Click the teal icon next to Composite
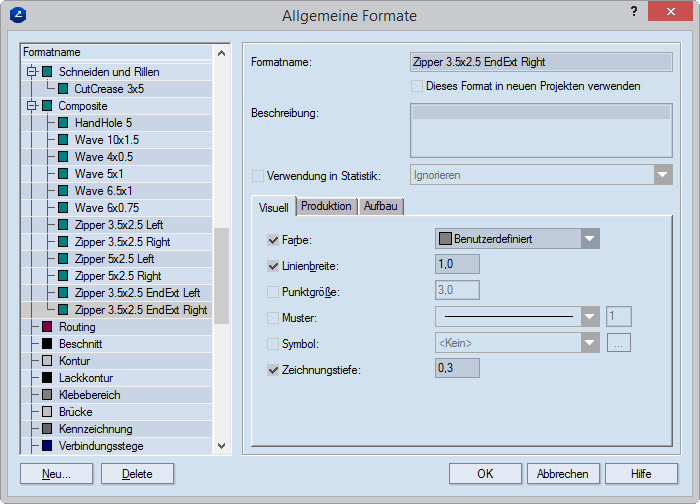 47,106
